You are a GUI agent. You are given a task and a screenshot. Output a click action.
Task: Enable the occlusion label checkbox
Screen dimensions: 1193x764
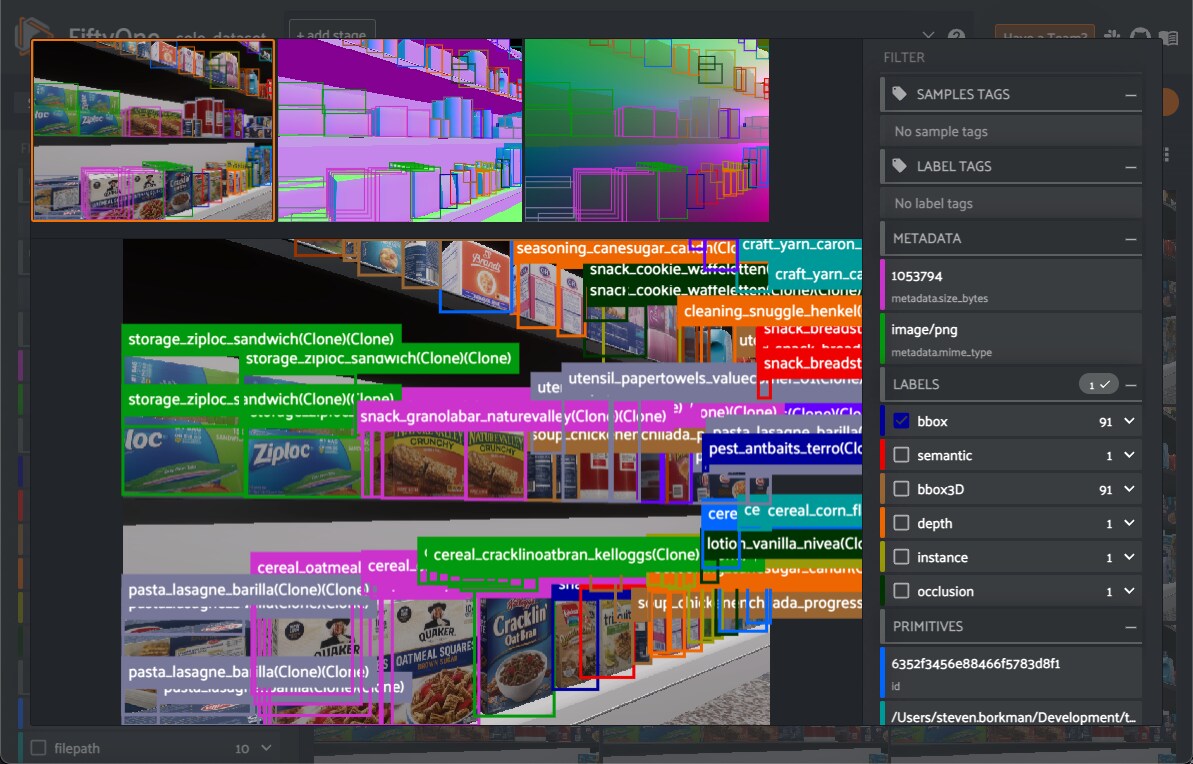[x=902, y=591]
